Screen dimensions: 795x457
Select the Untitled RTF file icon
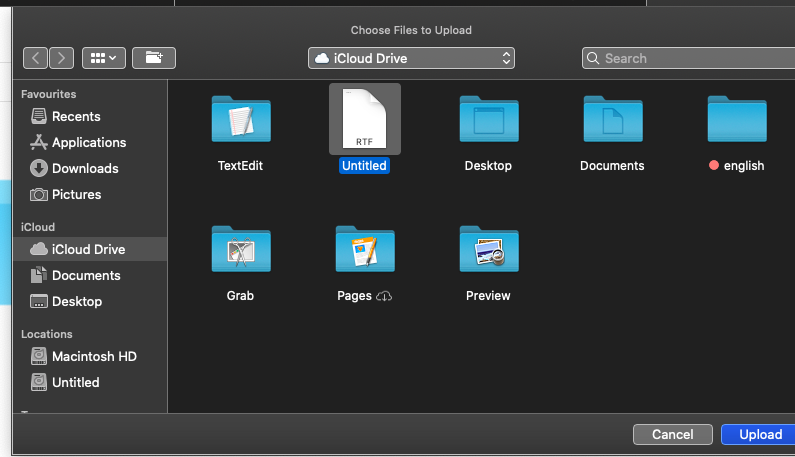[365, 119]
